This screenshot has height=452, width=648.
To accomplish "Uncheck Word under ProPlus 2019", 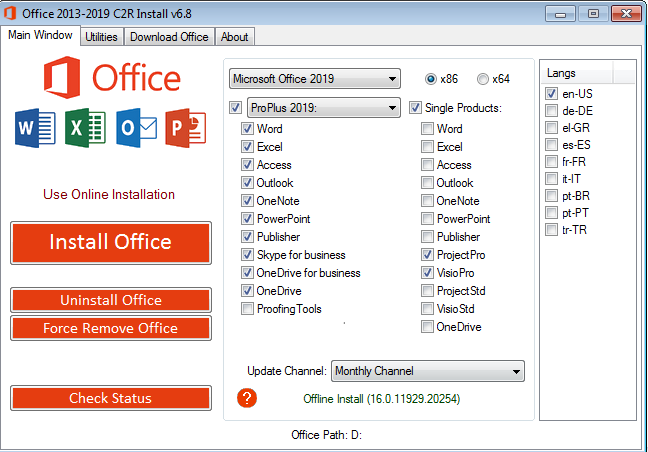I will [247, 128].
